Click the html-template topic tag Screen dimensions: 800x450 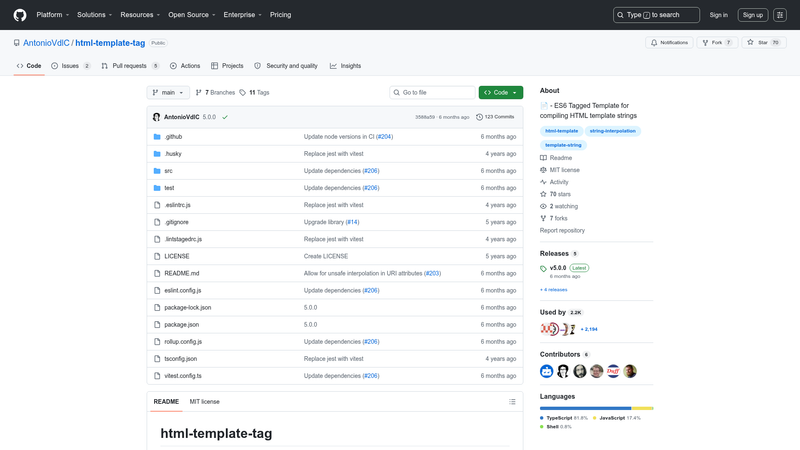(x=561, y=131)
